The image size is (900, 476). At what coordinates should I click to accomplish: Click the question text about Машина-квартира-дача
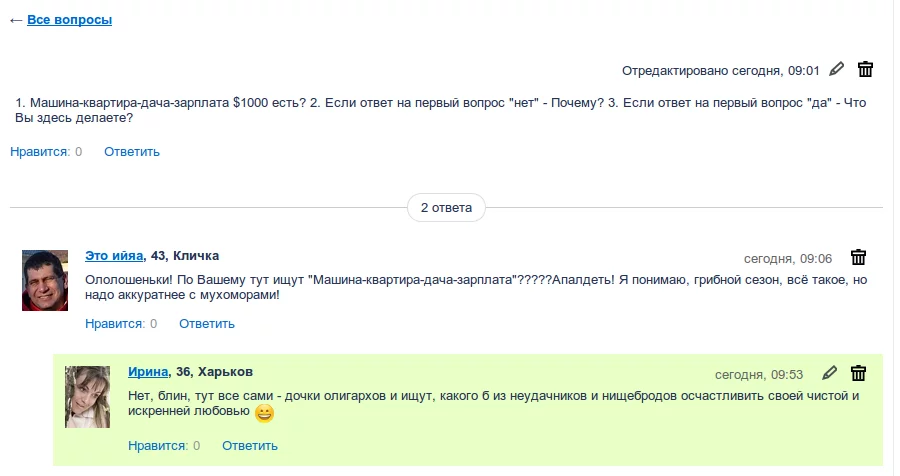(x=440, y=110)
